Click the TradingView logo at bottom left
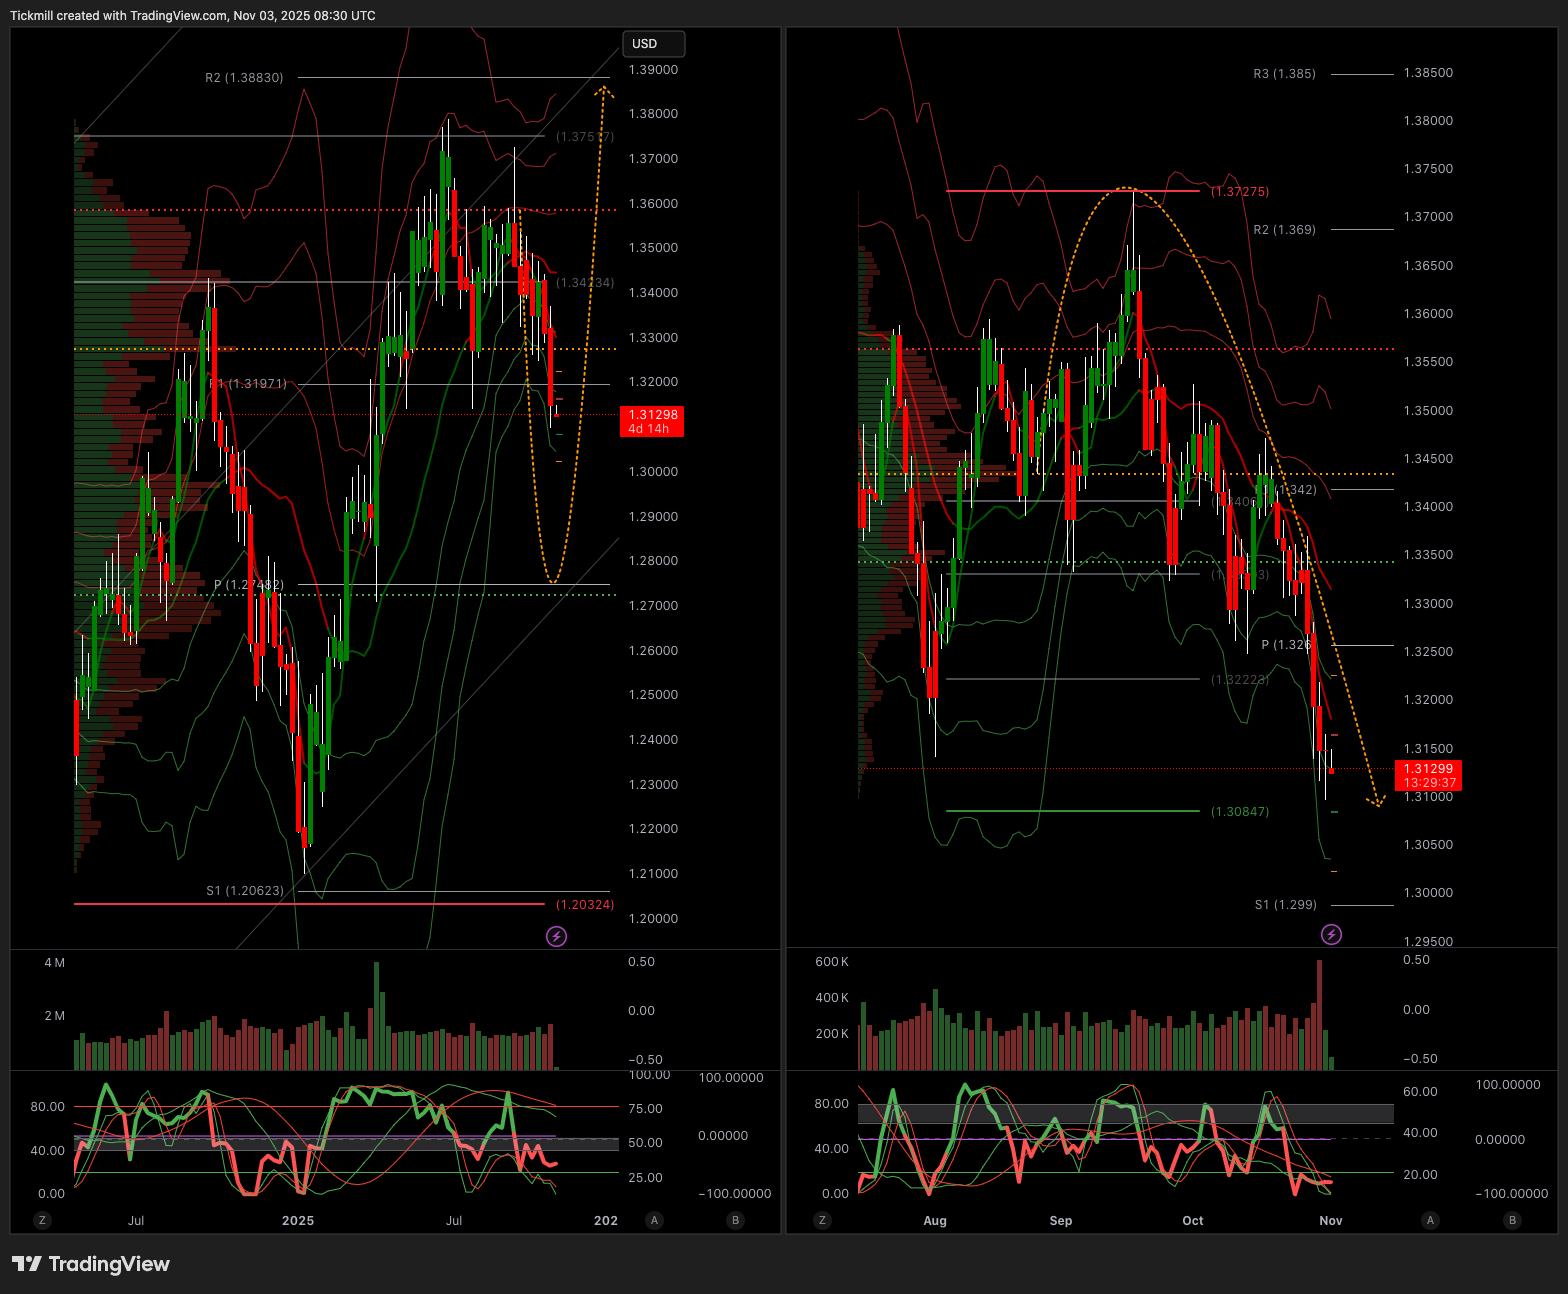This screenshot has width=1568, height=1294. point(91,1264)
